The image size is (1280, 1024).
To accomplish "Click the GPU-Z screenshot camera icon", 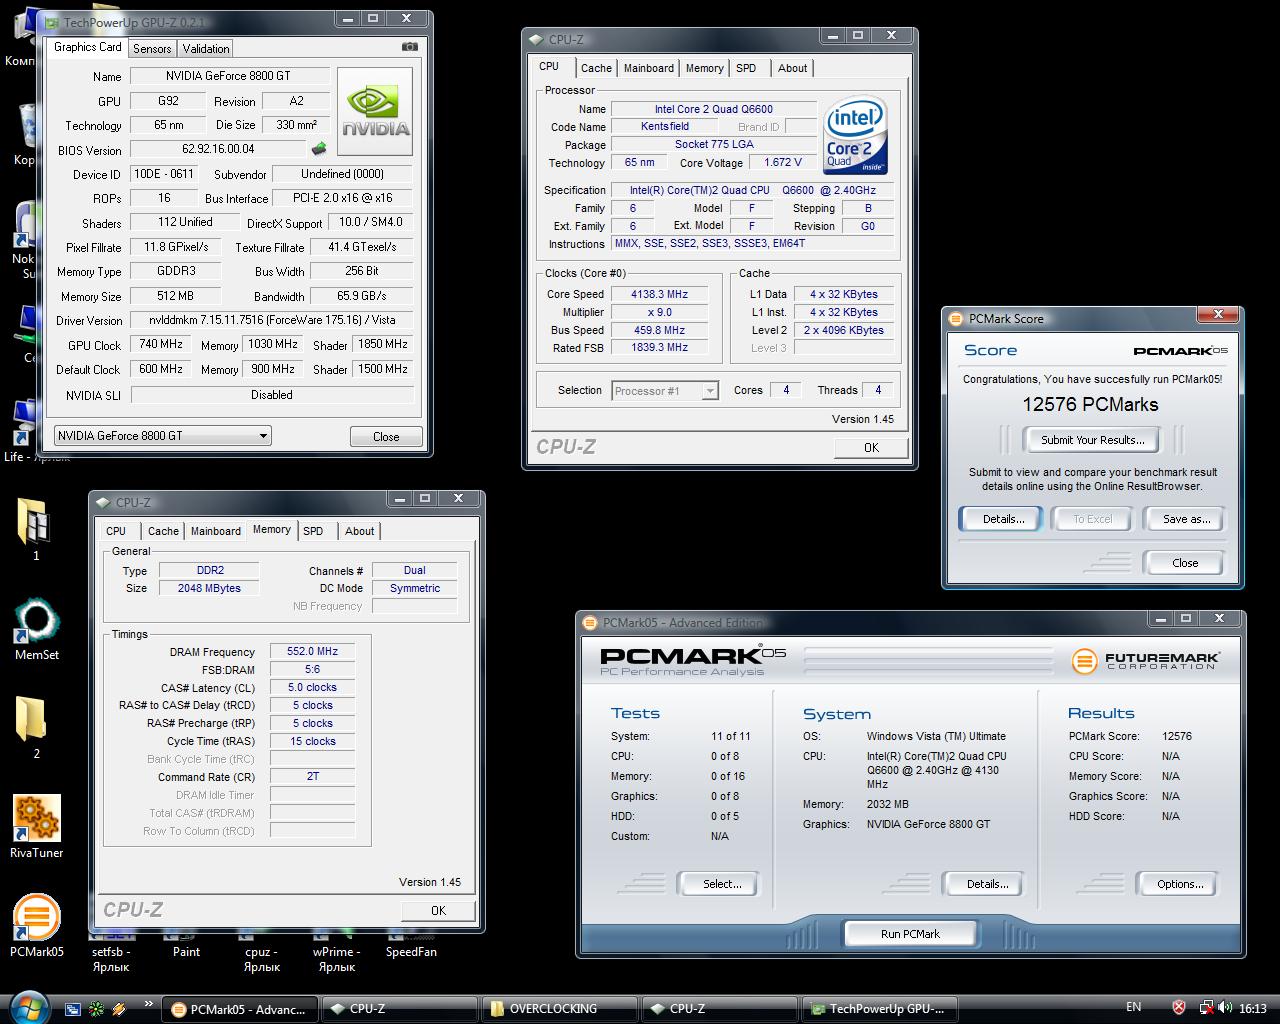I will point(409,47).
